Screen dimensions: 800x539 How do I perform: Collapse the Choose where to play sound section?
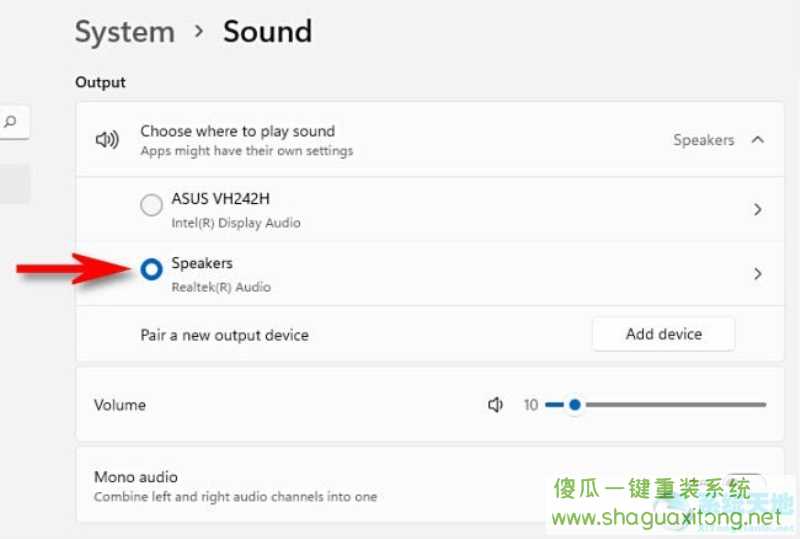click(x=758, y=139)
